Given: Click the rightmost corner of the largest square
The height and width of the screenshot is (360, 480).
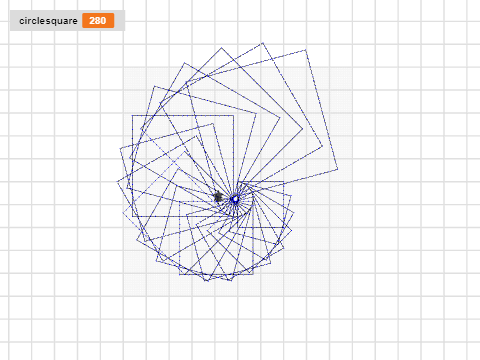Looking at the screenshot, I should coord(338,169).
